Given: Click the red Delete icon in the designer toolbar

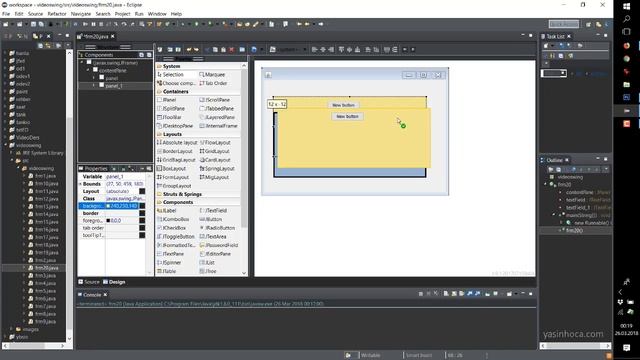Looking at the screenshot, I should click(231, 49).
